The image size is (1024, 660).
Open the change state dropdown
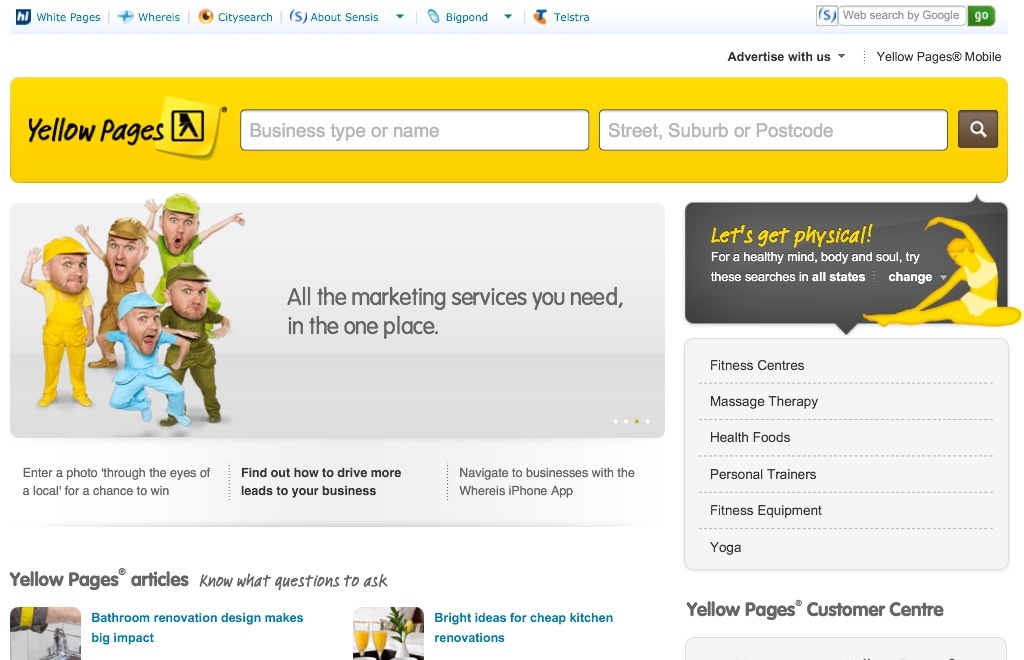pos(917,277)
